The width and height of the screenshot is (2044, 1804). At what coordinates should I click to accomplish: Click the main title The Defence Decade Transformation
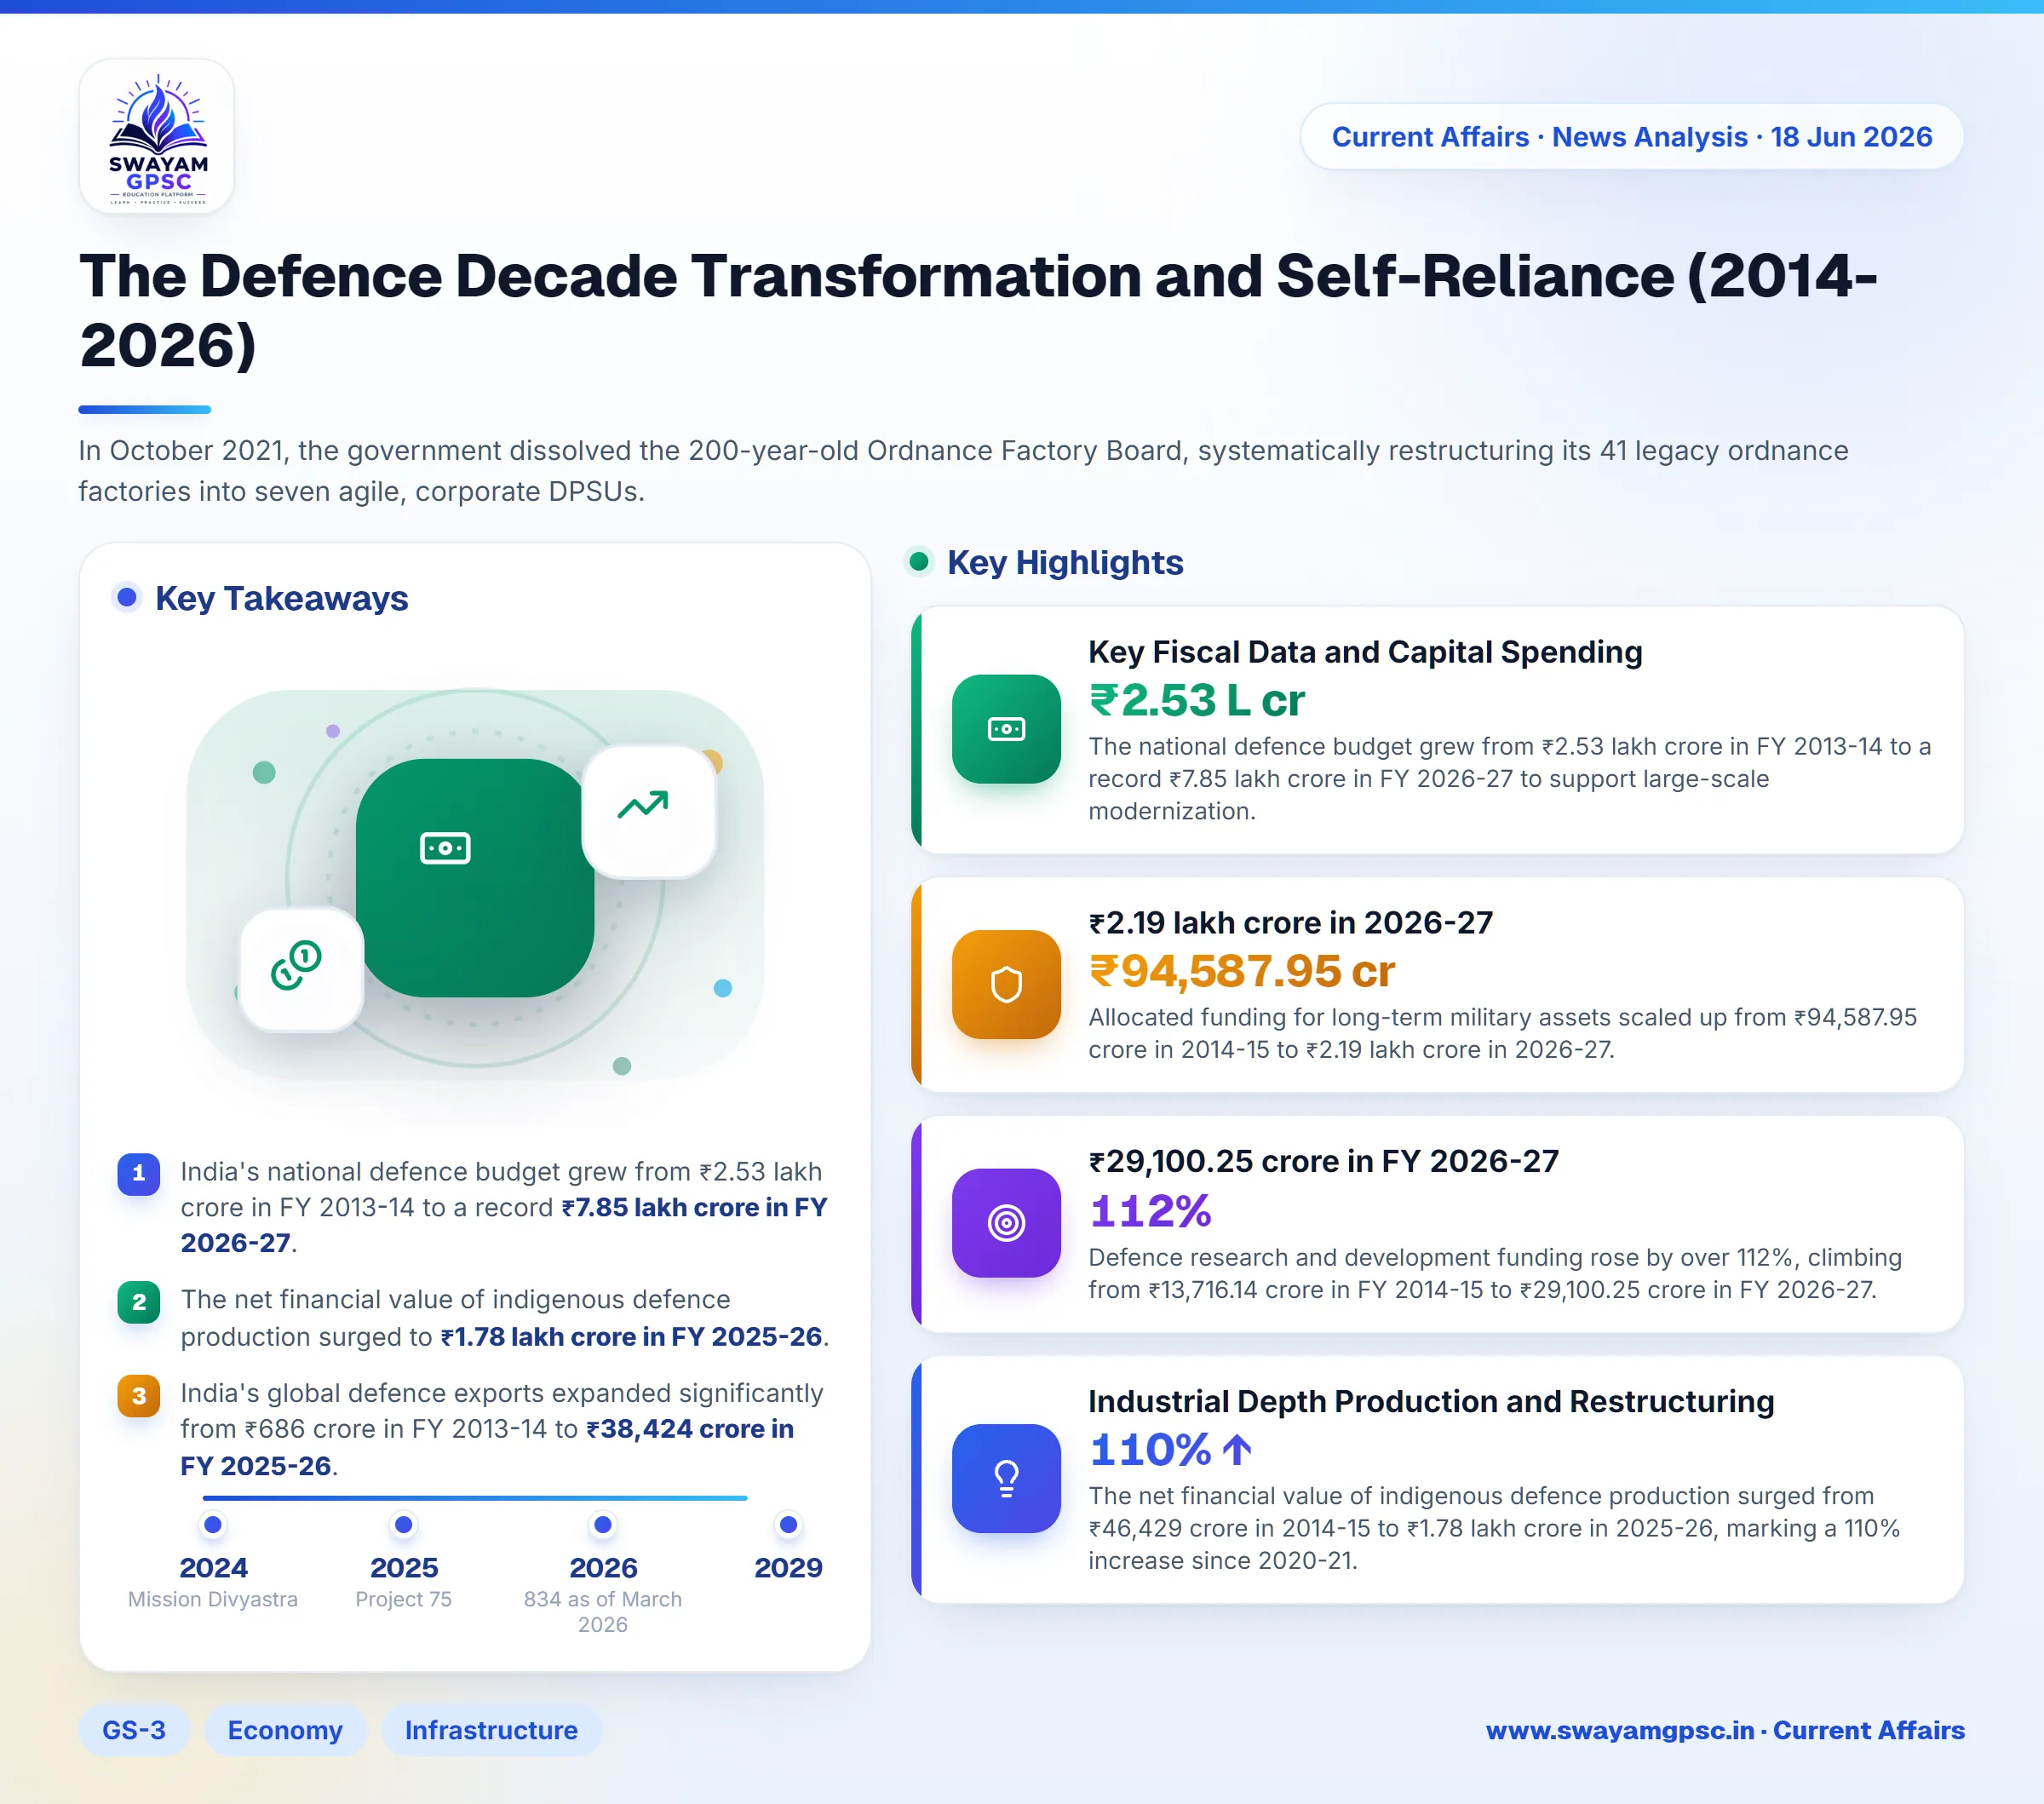tap(978, 310)
